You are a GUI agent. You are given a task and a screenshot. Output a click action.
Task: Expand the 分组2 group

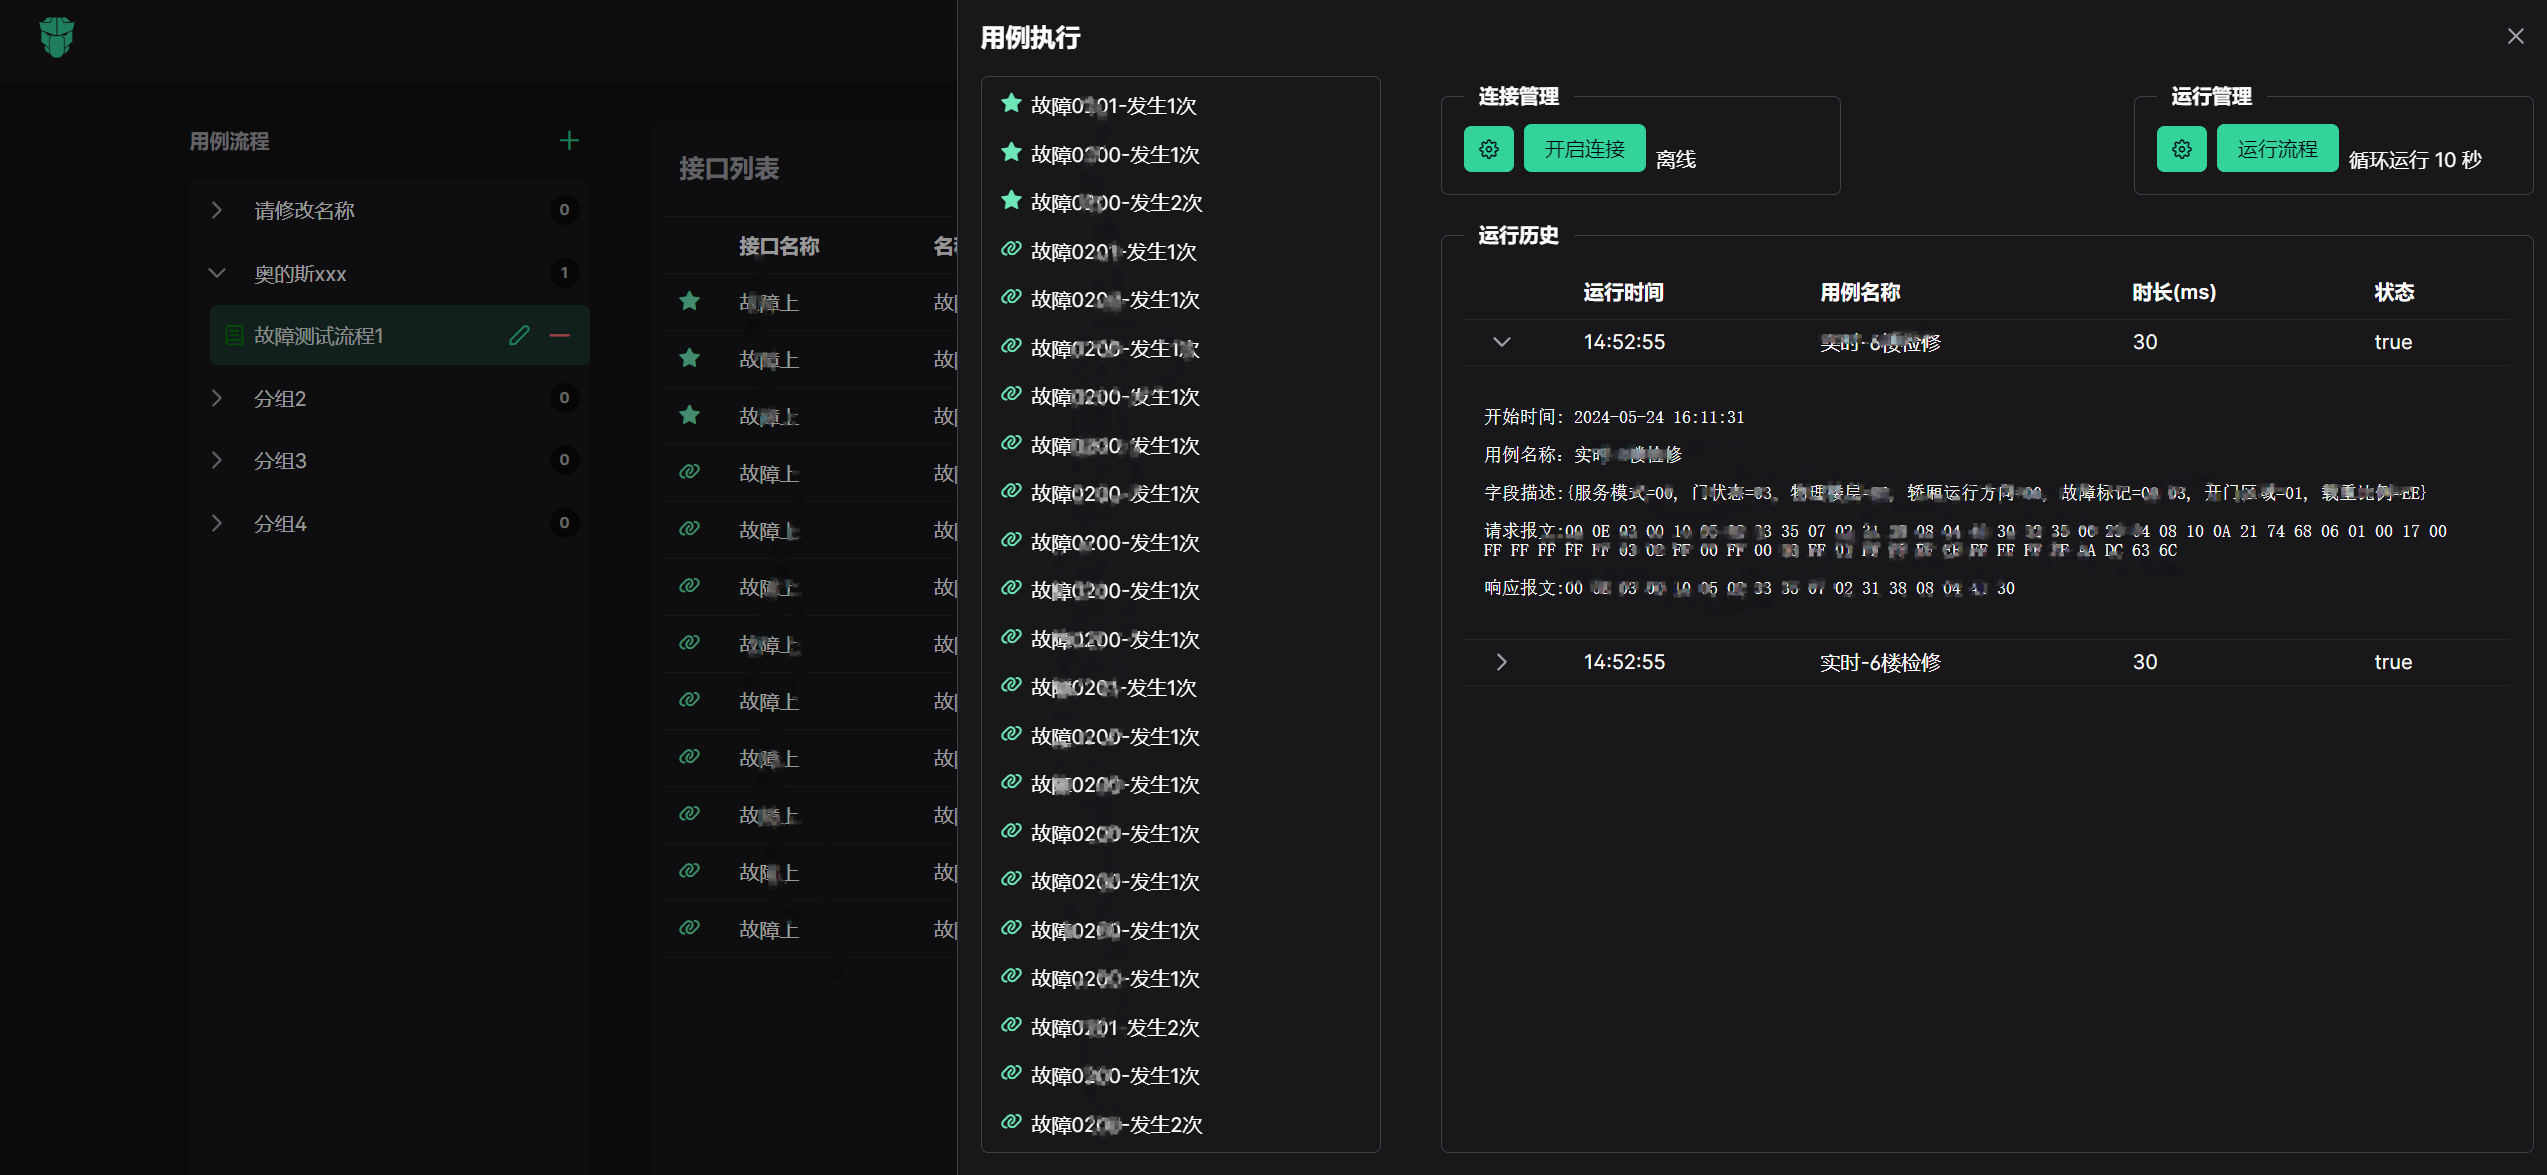[x=217, y=398]
